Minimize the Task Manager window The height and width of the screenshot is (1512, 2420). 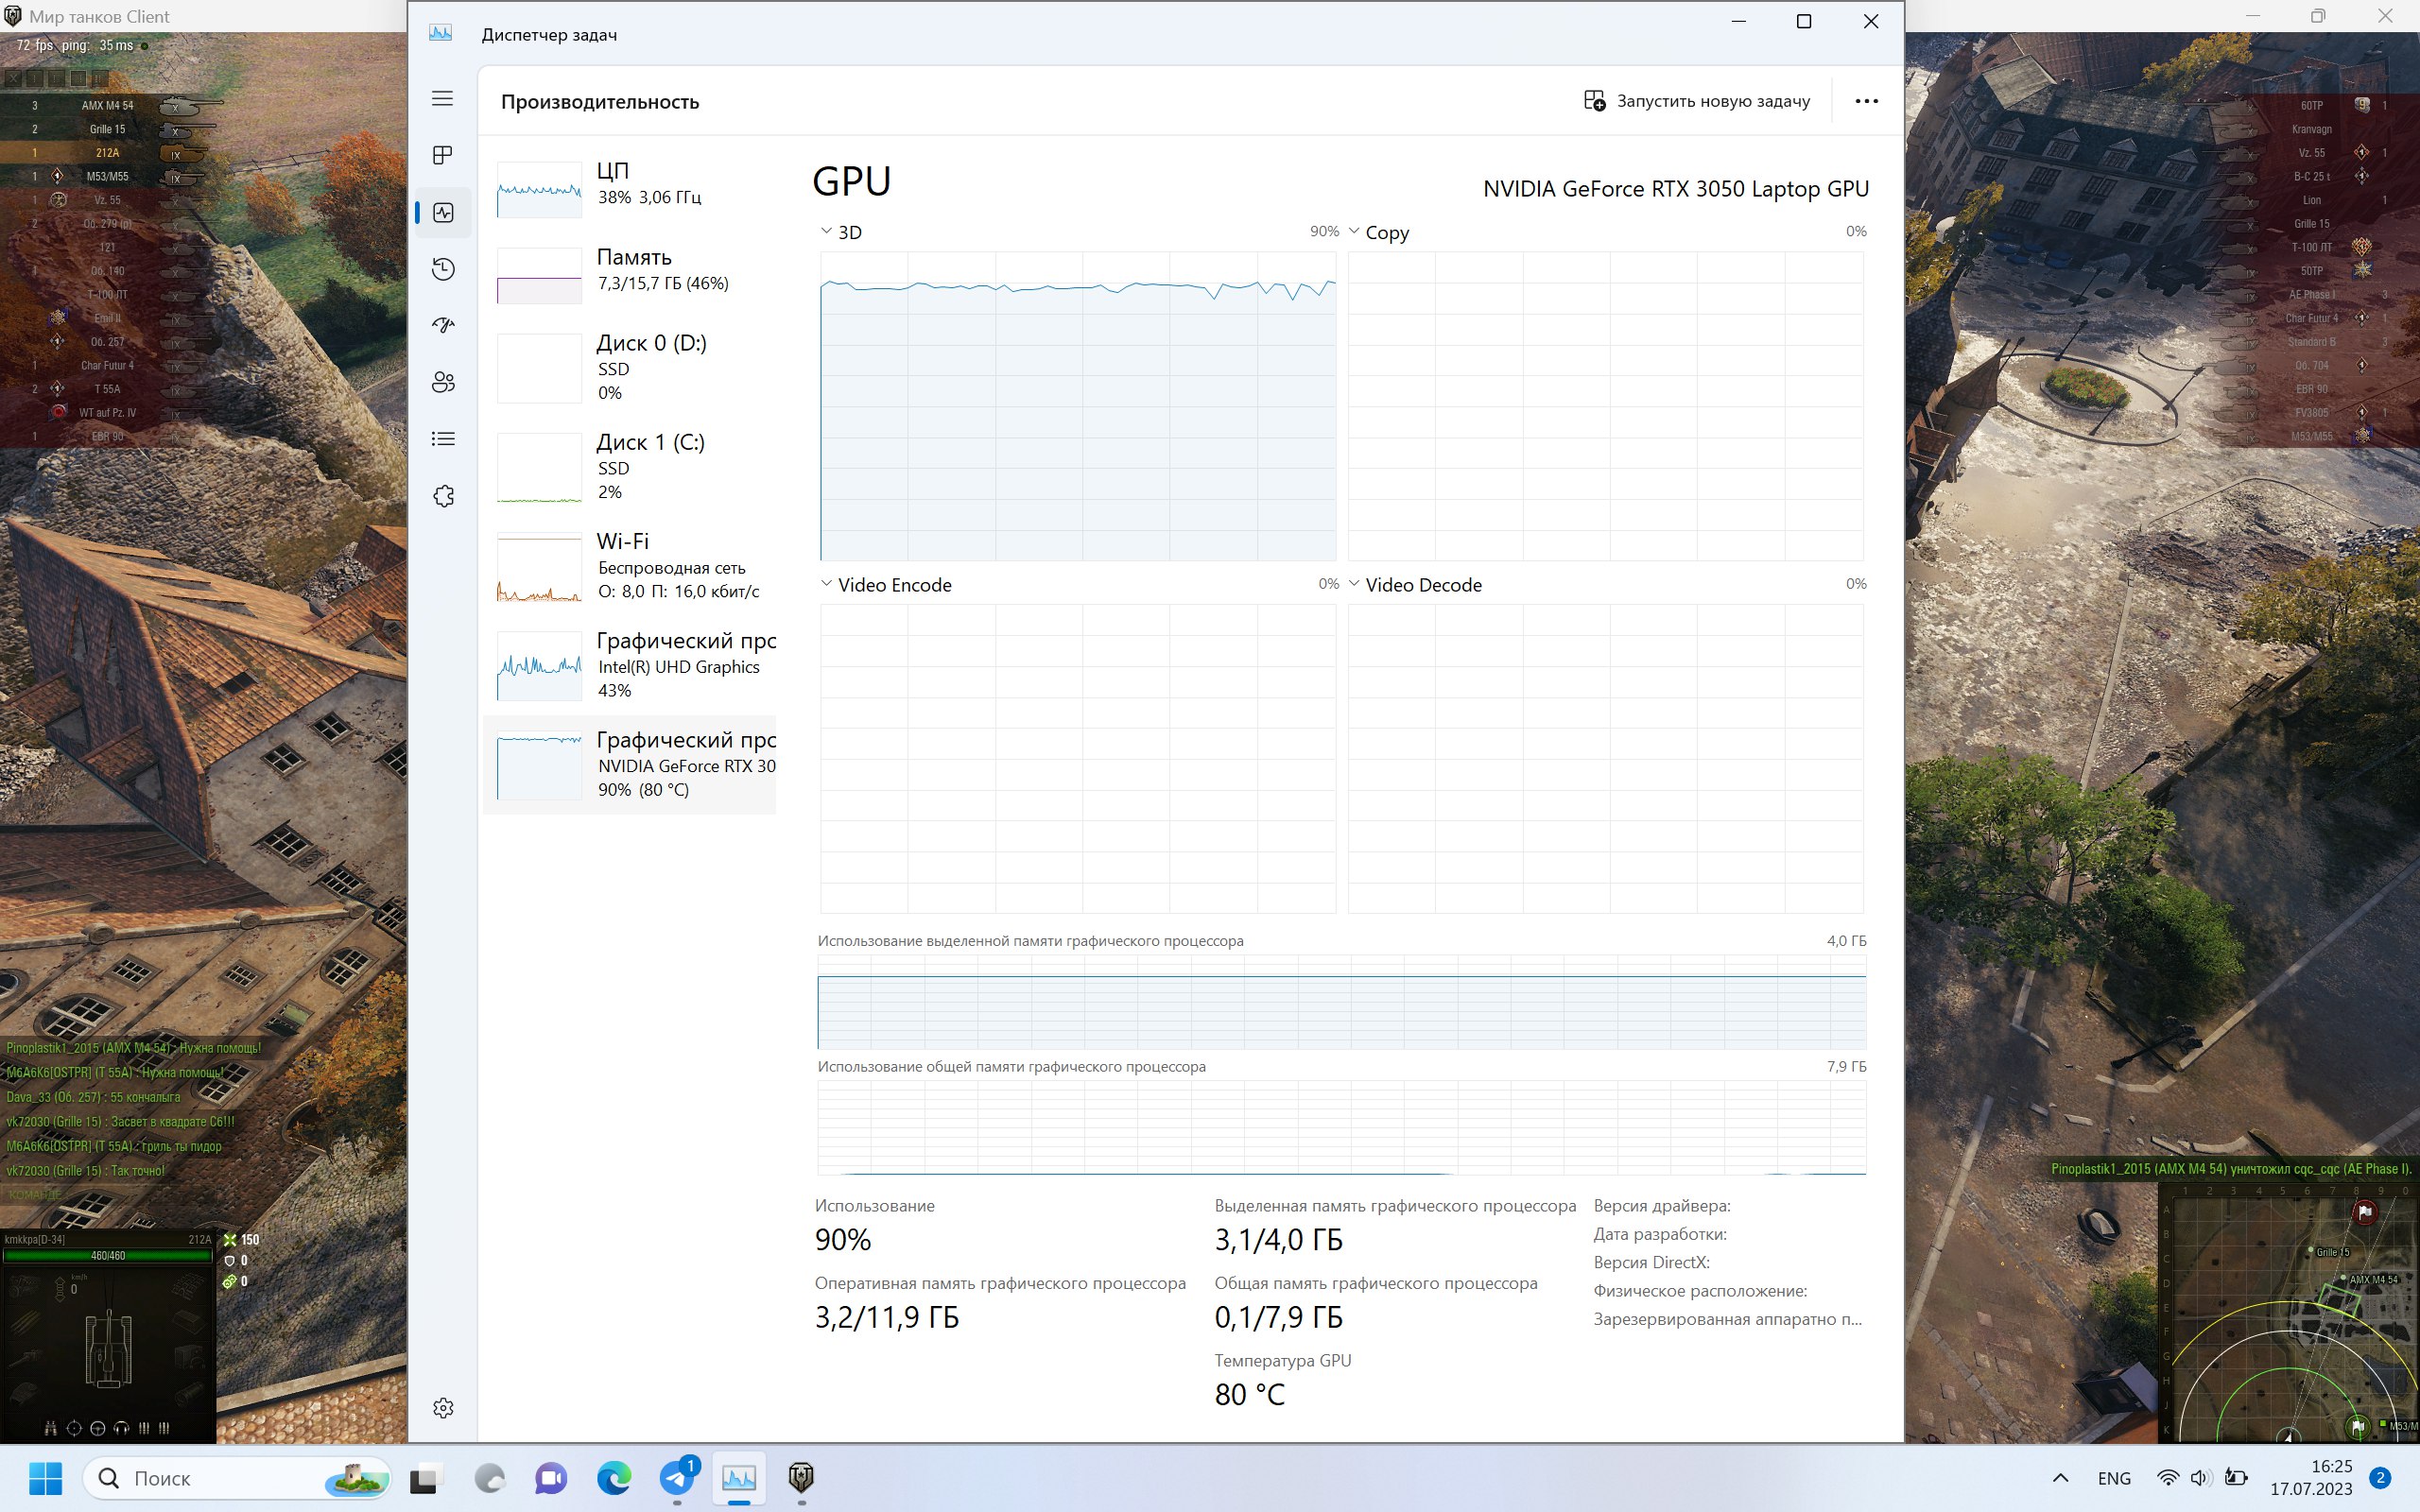(1739, 21)
